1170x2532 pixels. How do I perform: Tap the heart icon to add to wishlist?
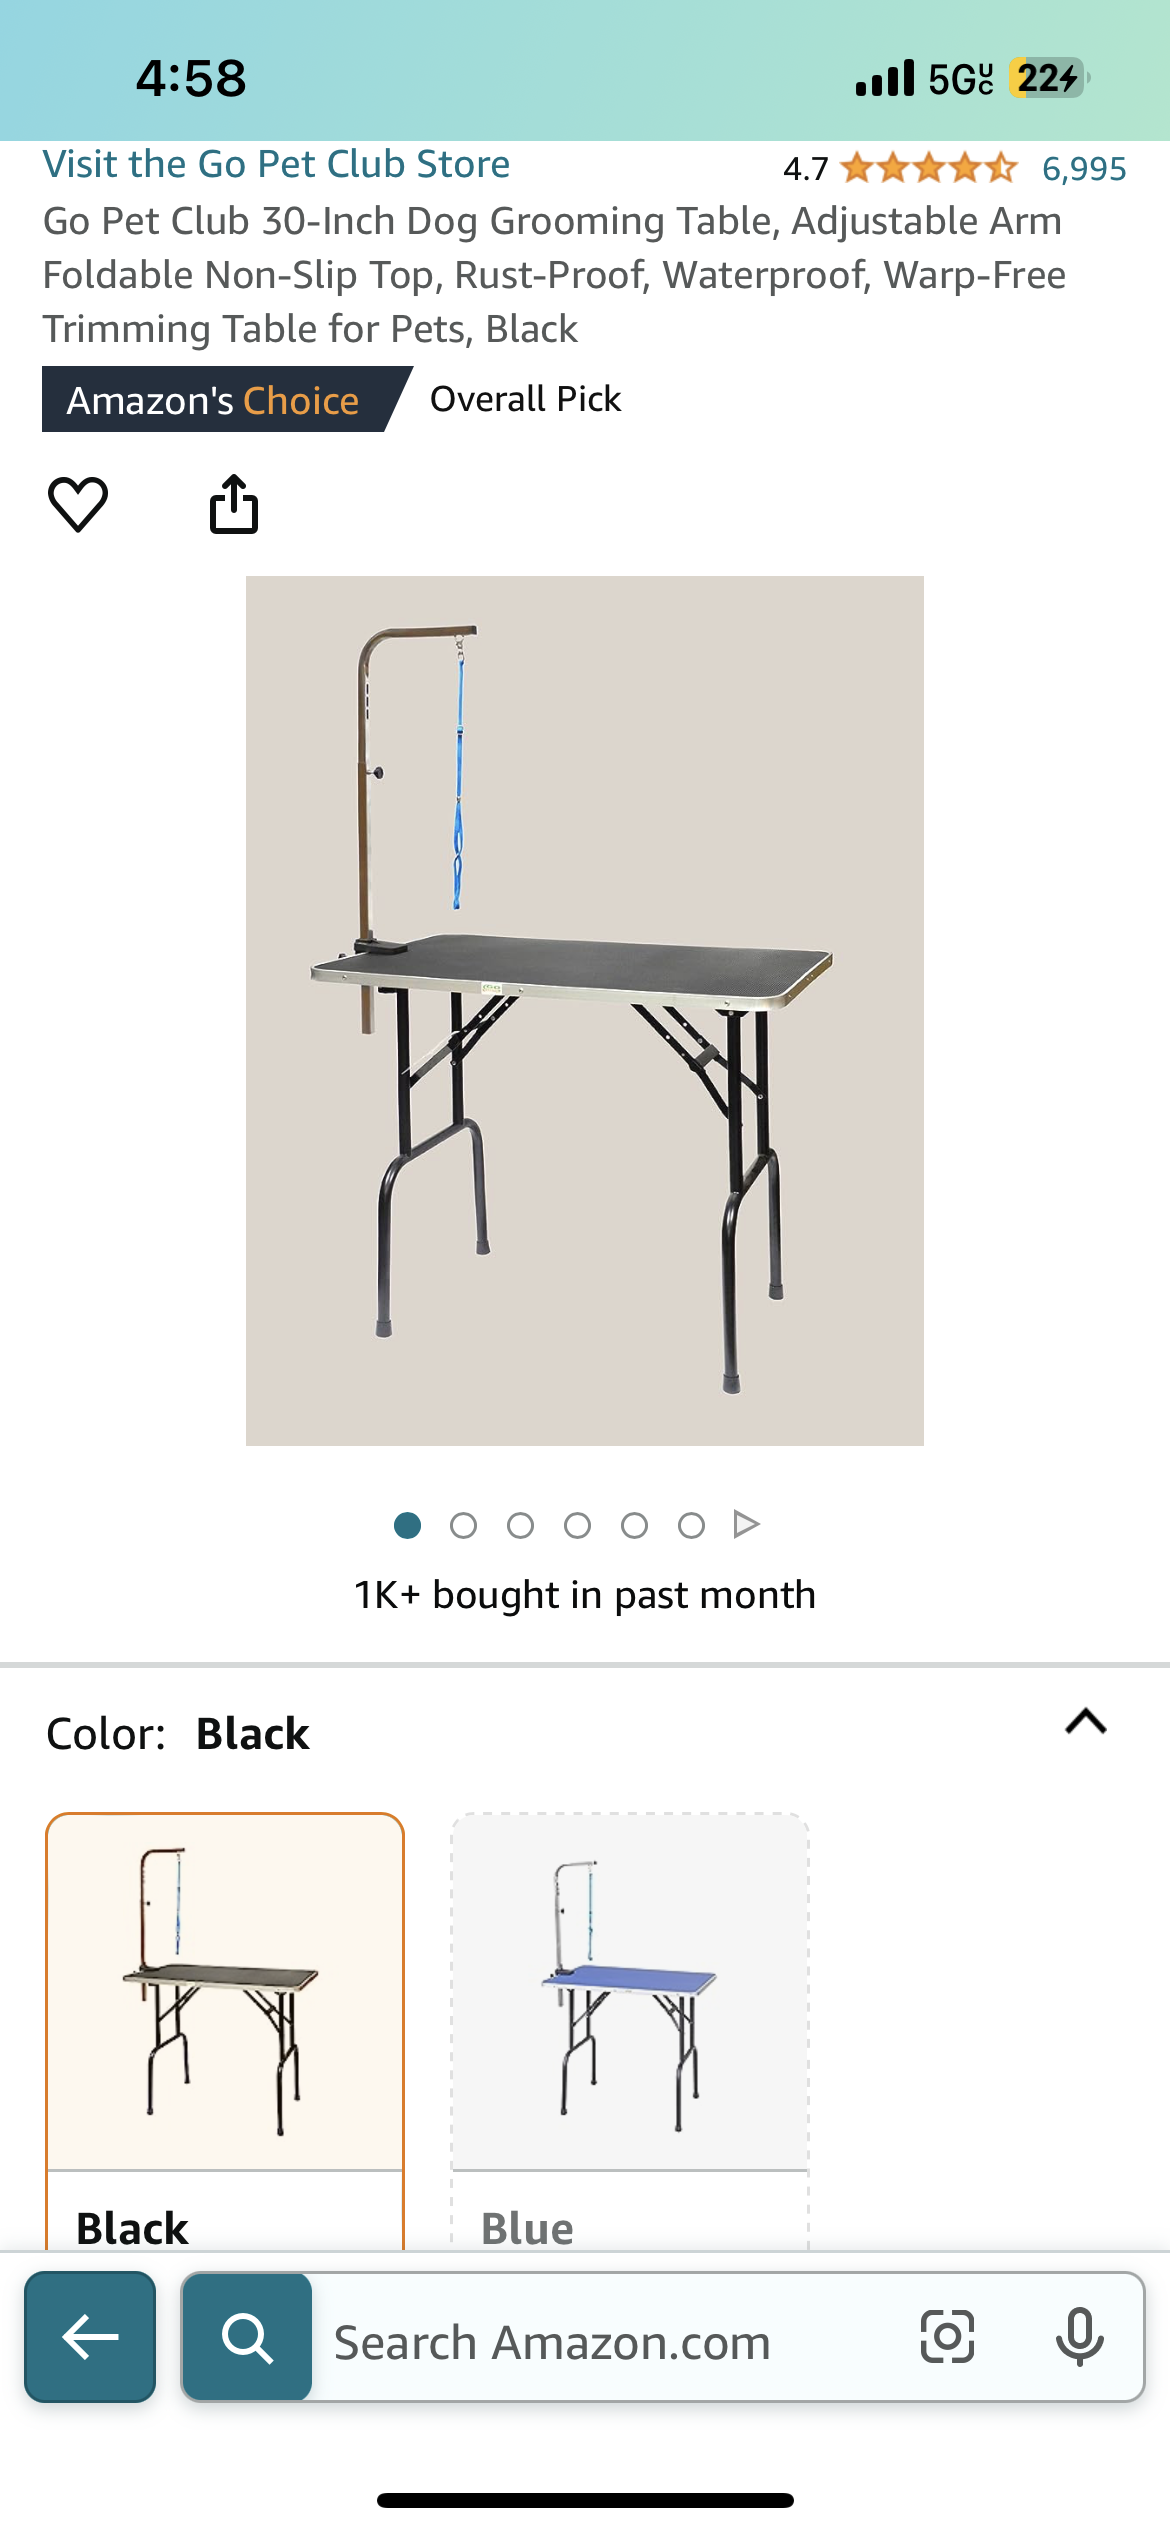click(78, 503)
